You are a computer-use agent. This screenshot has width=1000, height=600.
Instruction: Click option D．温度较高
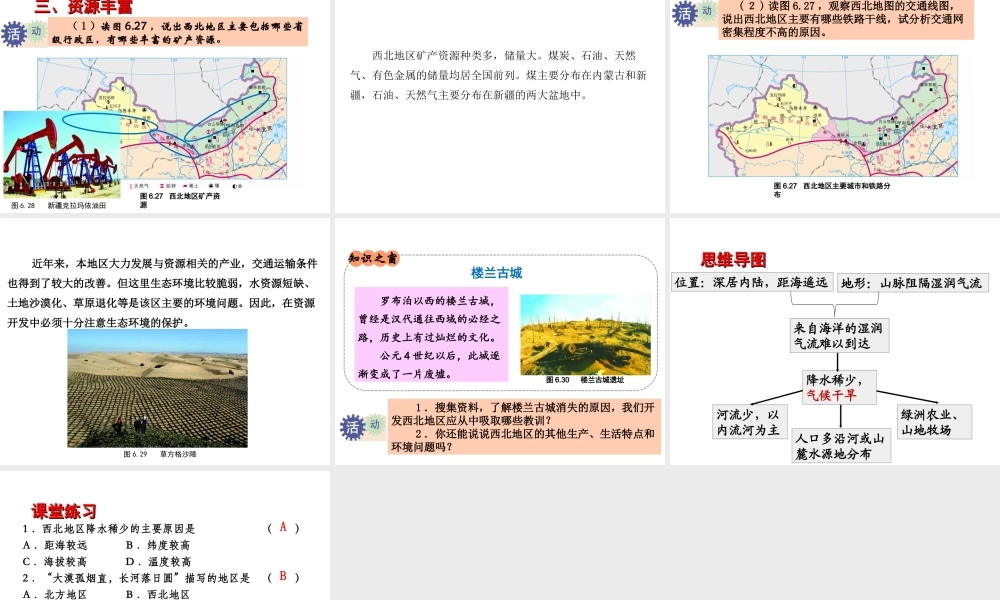pyautogui.click(x=158, y=562)
